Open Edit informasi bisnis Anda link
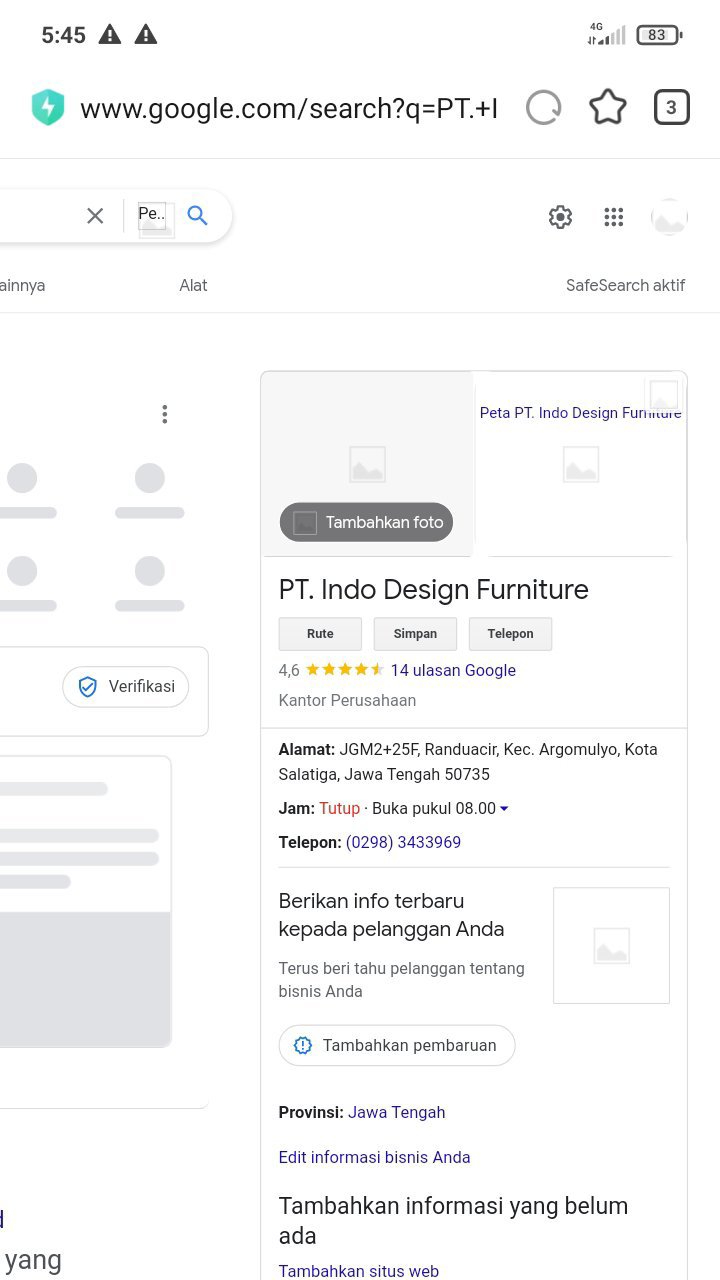Viewport: 720px width, 1280px height. tap(374, 1157)
